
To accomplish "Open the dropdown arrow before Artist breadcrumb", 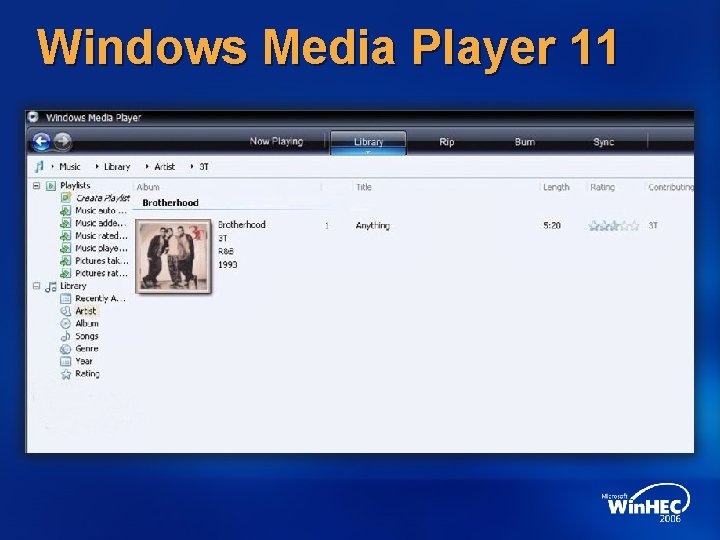I will coord(147,167).
